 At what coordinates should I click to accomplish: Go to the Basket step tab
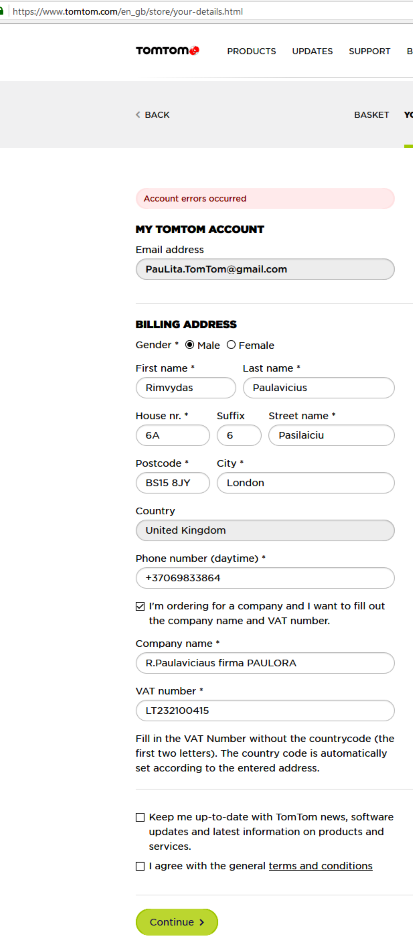372,115
